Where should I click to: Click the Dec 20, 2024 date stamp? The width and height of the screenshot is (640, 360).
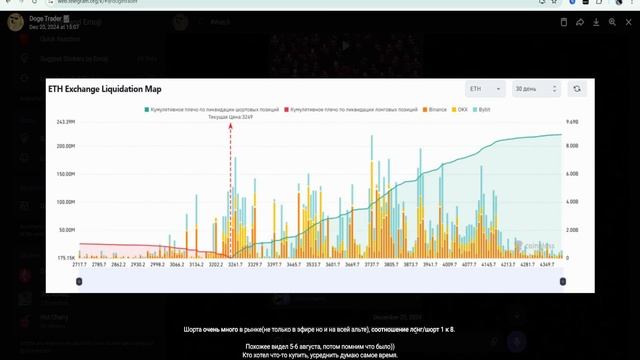tap(54, 27)
